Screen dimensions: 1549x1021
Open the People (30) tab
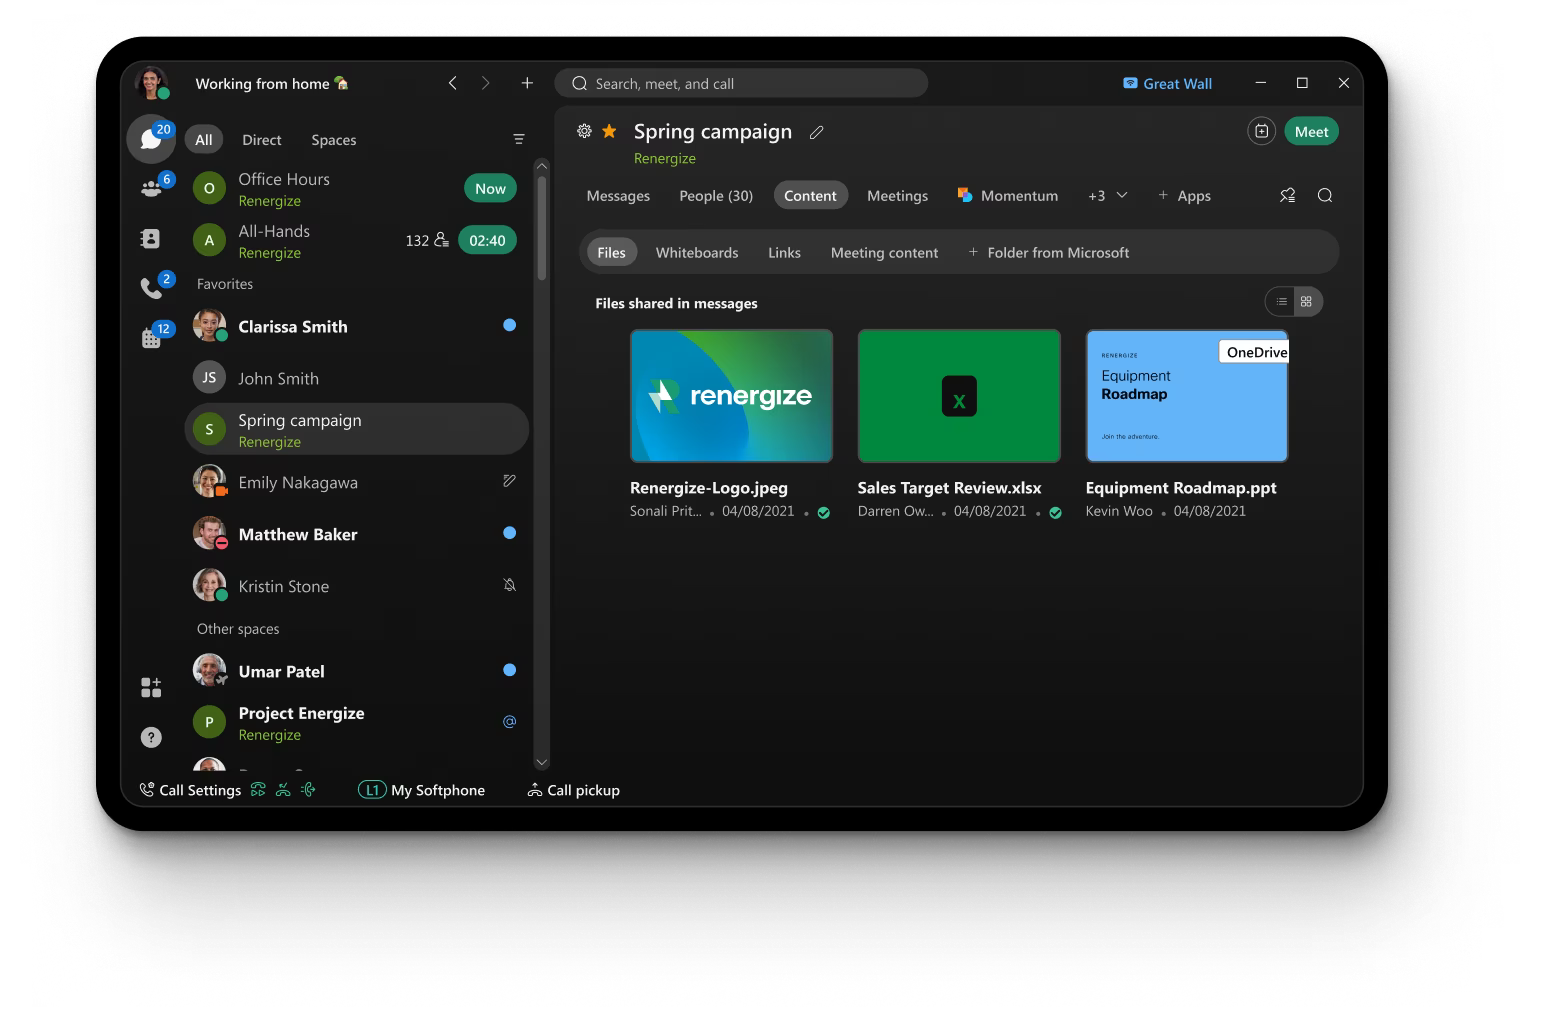point(715,195)
